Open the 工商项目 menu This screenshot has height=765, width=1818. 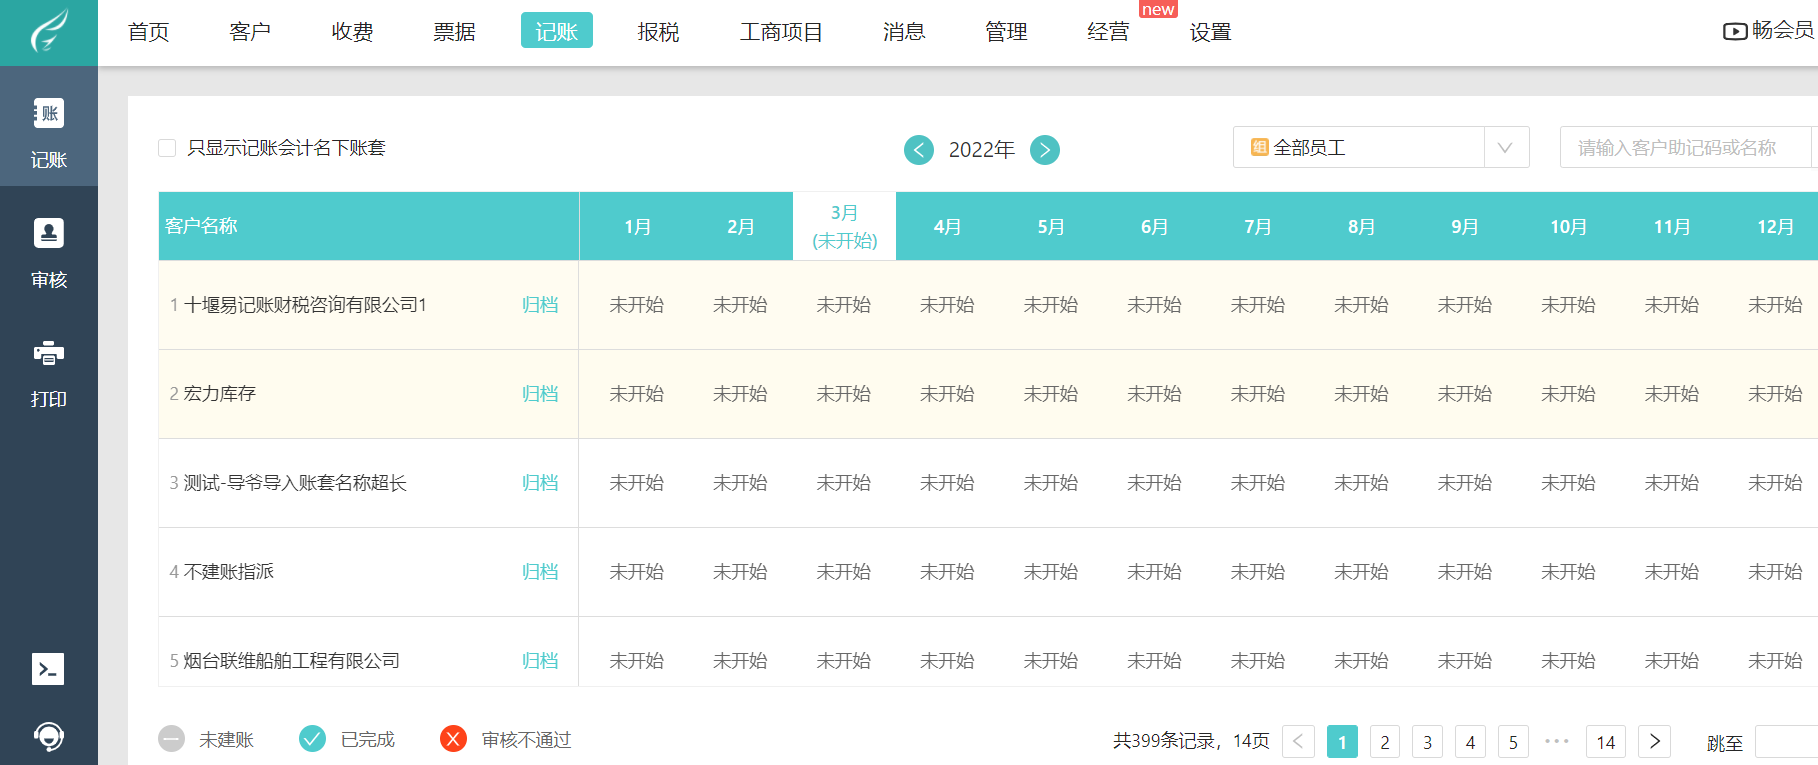[x=781, y=32]
